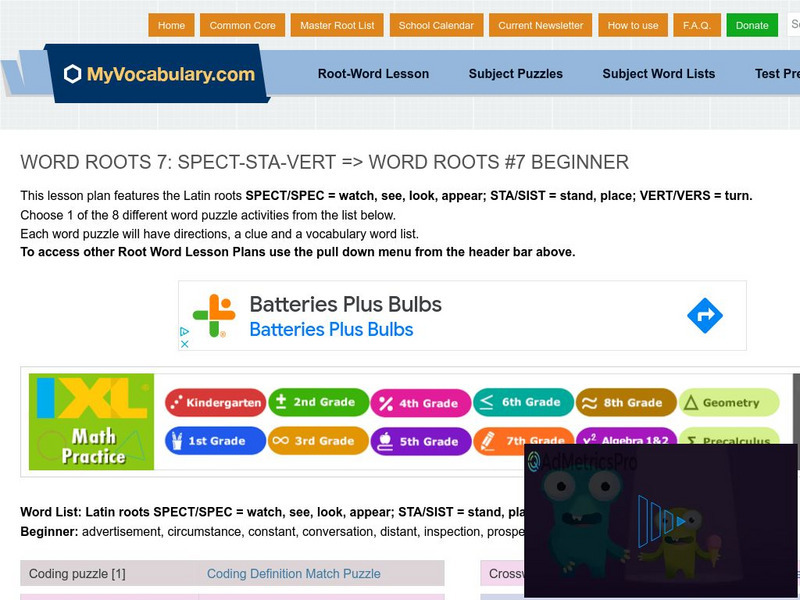The width and height of the screenshot is (800, 600).
Task: Select the 1st Grade pill
Action: (x=215, y=441)
